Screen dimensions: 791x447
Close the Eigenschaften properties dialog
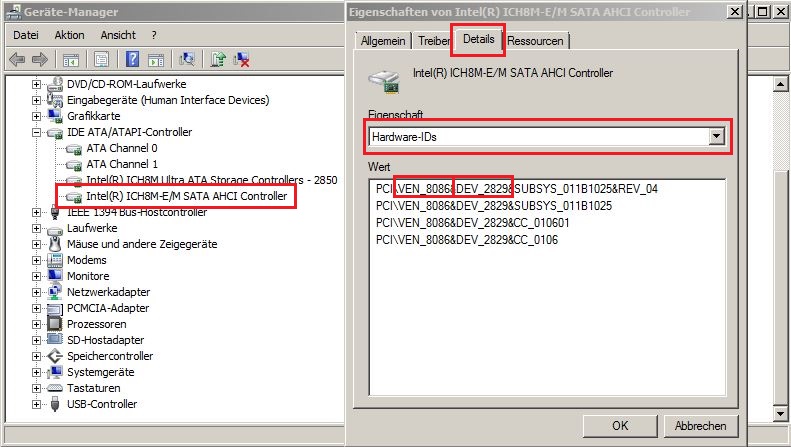[734, 11]
